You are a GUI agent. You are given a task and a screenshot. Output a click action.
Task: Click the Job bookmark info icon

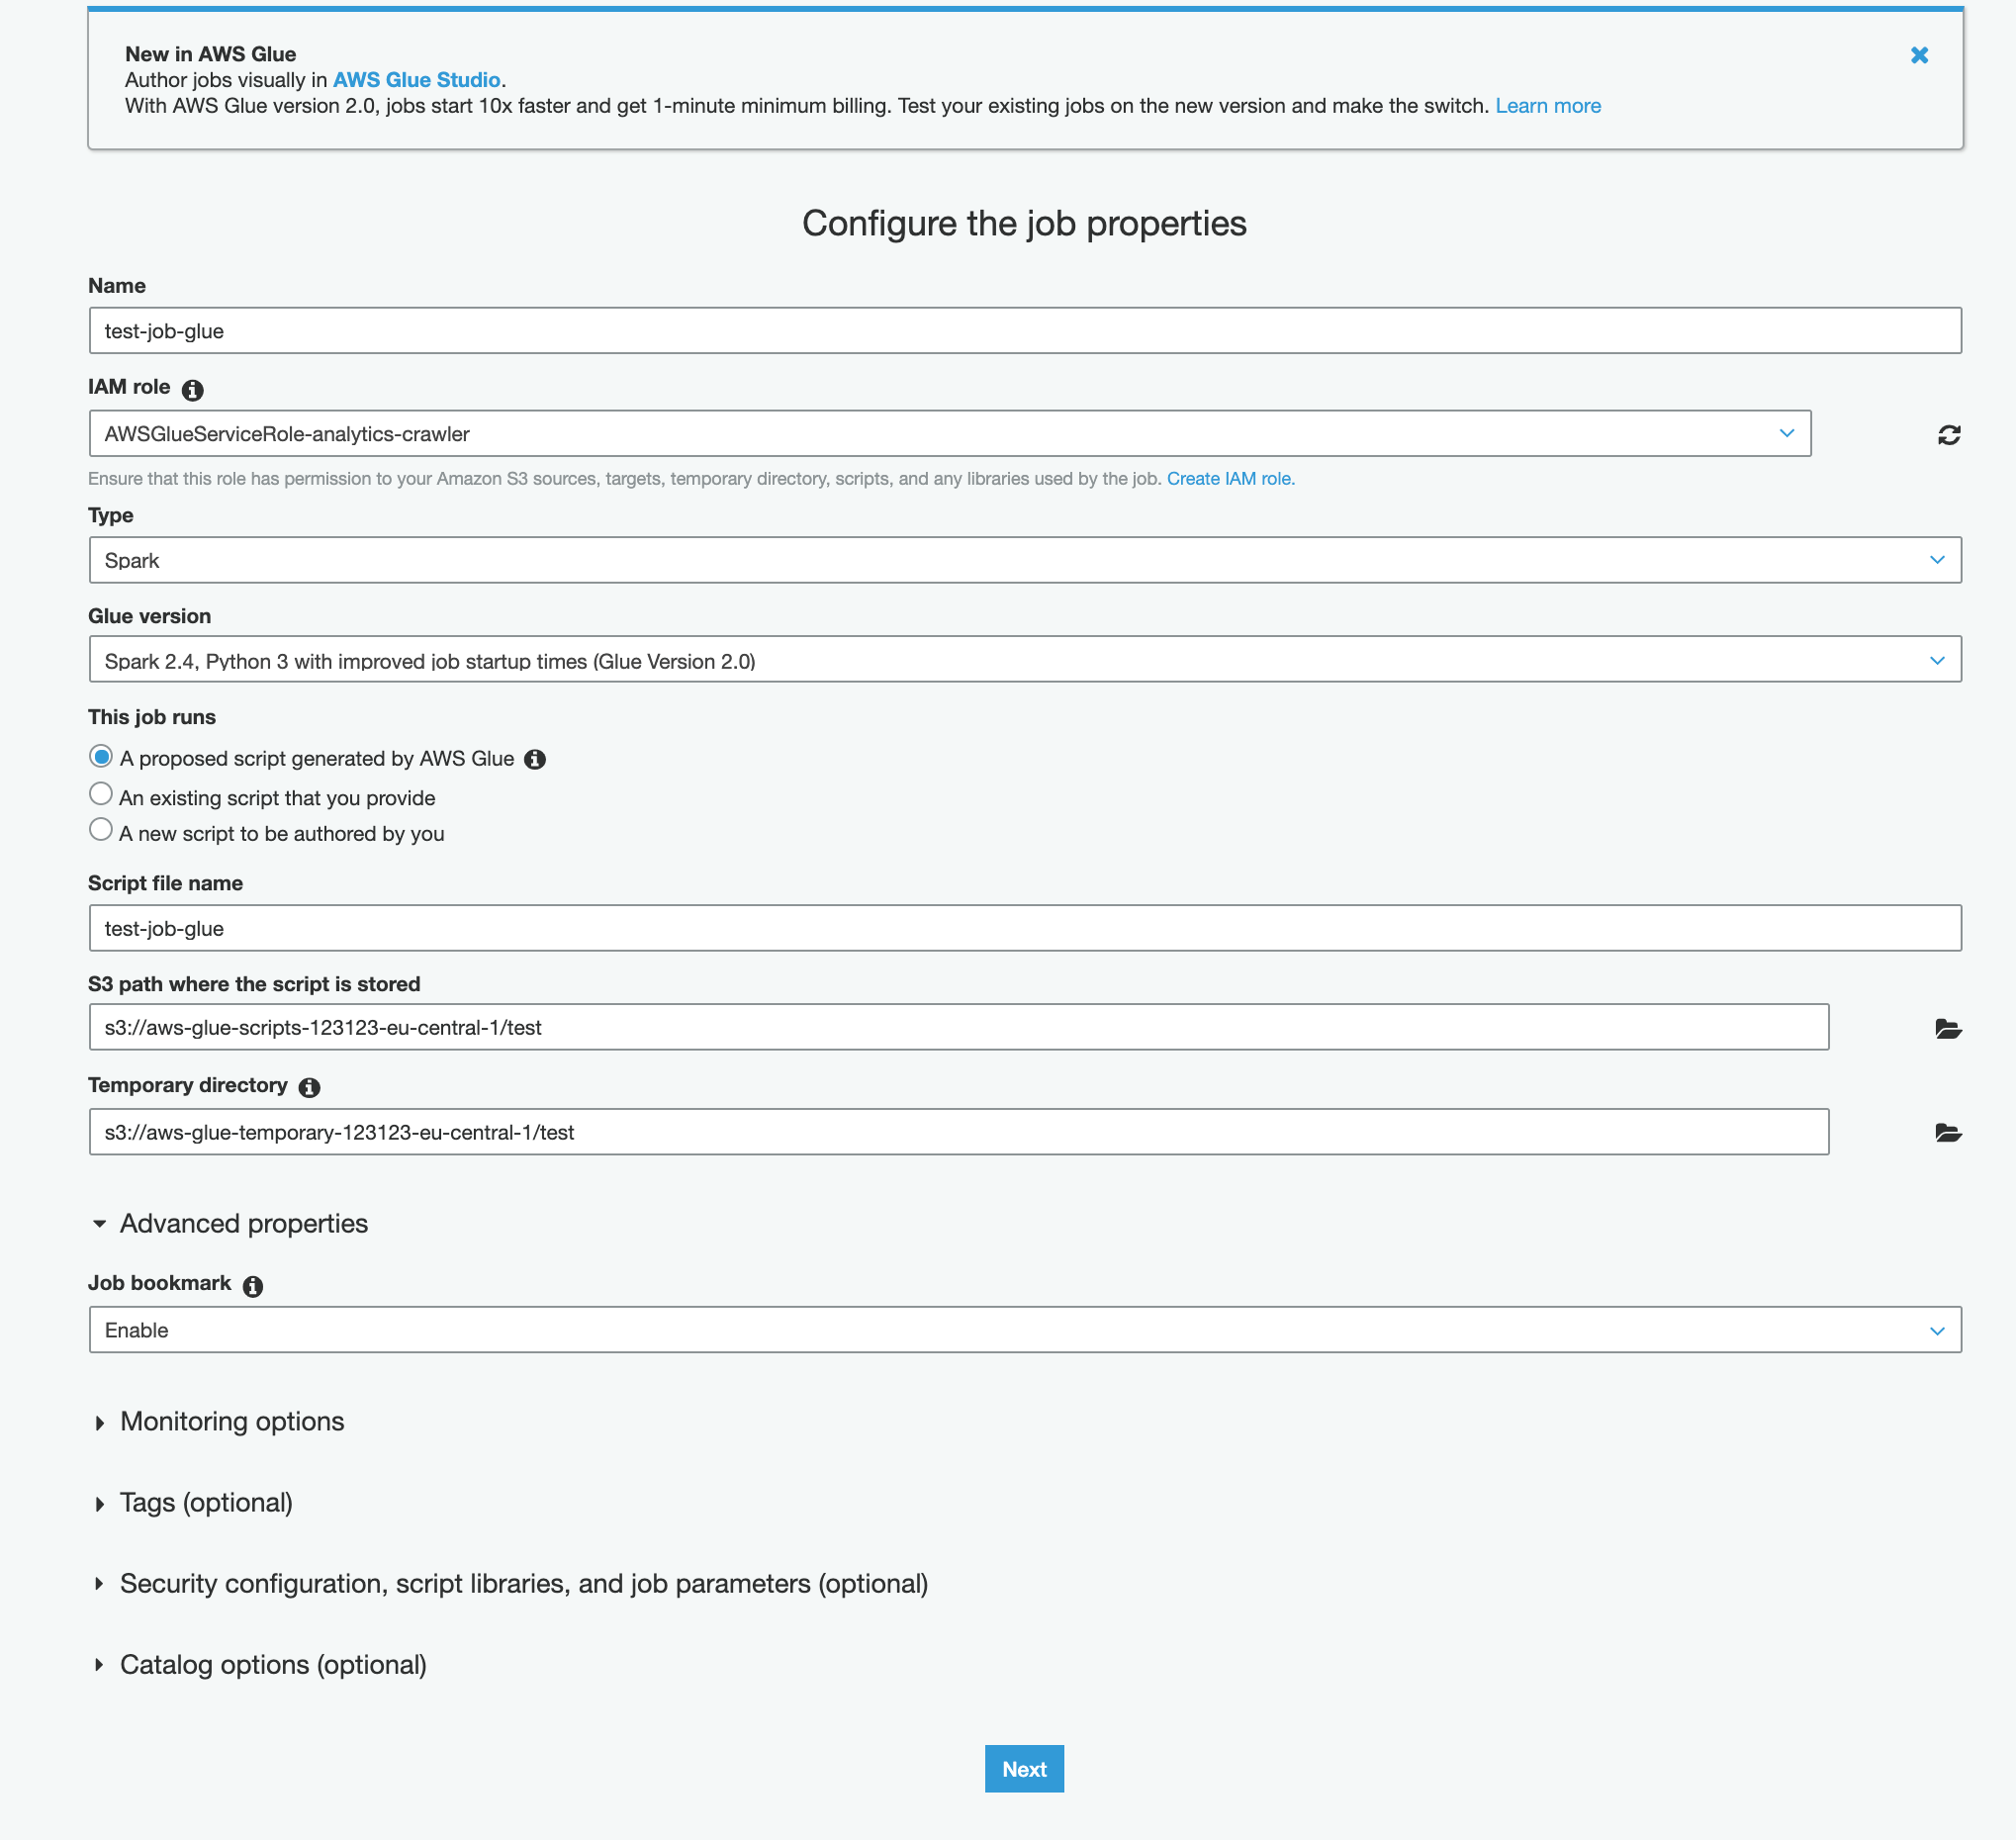pyautogui.click(x=253, y=1286)
